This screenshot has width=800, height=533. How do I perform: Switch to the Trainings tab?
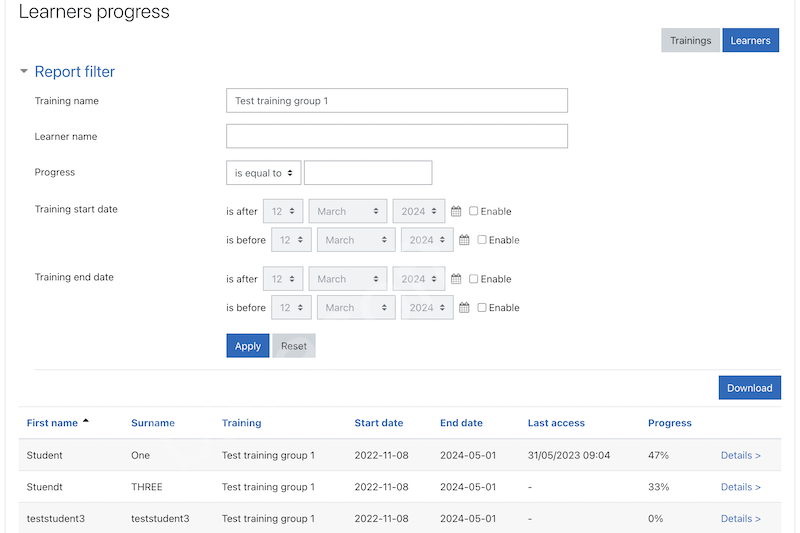click(690, 40)
